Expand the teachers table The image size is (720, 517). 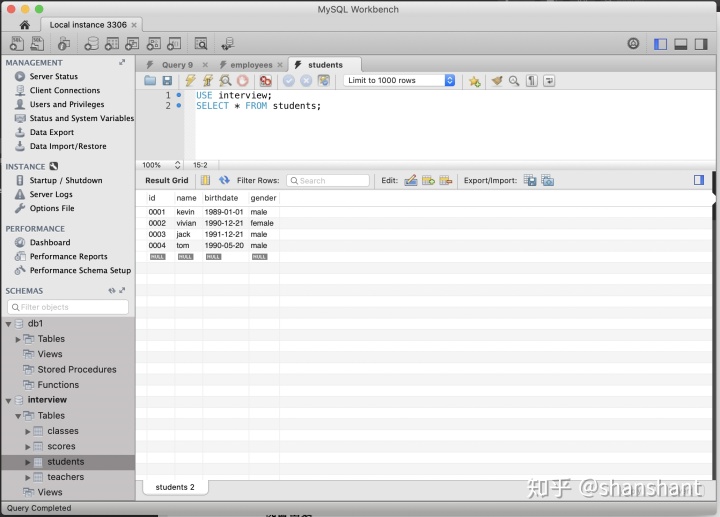[x=28, y=478]
